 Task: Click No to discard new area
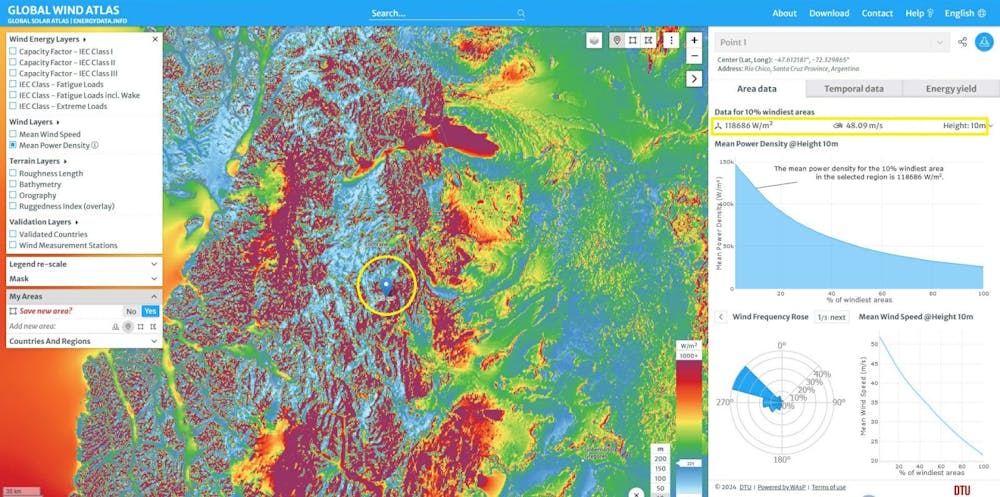click(x=131, y=311)
